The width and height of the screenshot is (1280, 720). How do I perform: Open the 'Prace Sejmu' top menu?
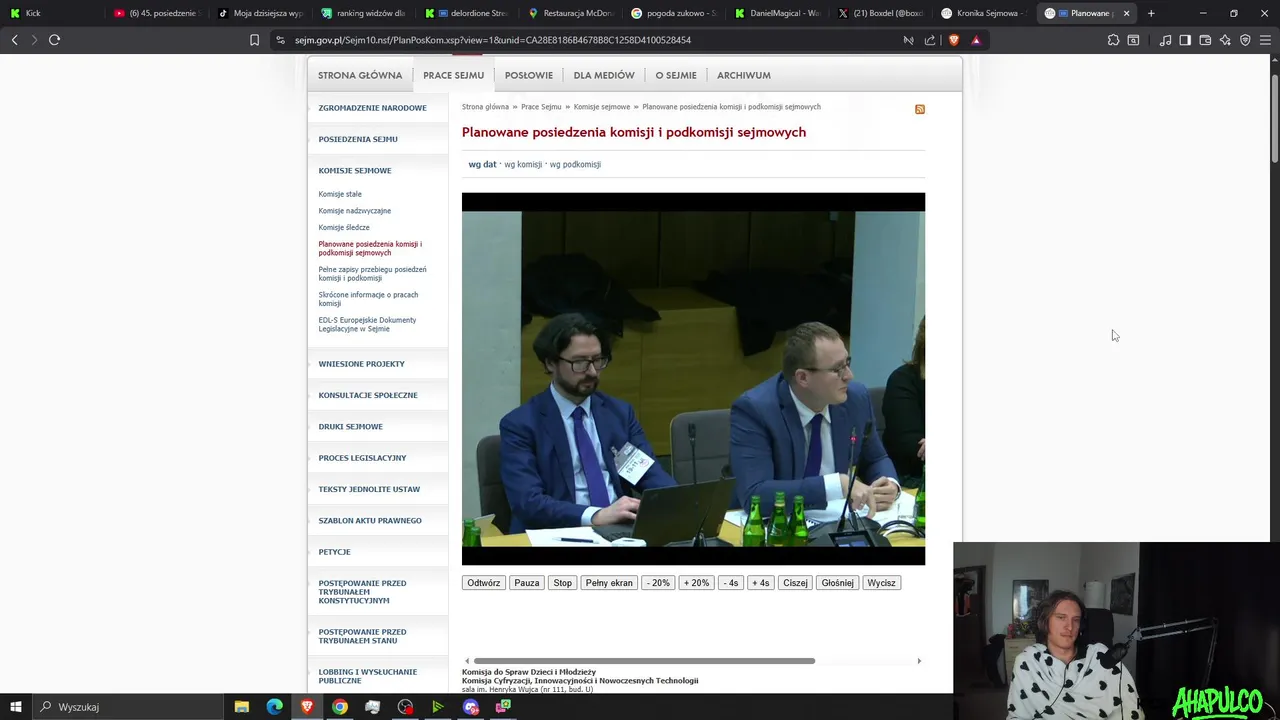tap(453, 75)
